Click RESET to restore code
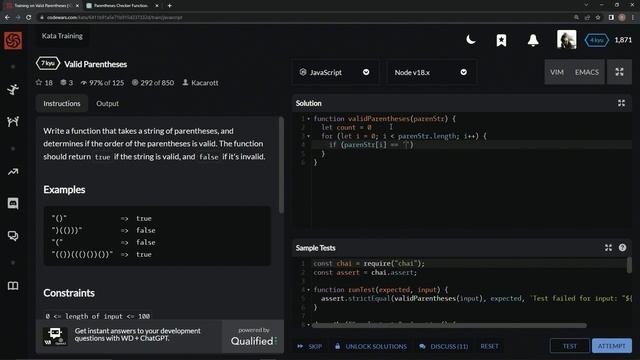Viewport: 640px width, 360px height. [489, 346]
